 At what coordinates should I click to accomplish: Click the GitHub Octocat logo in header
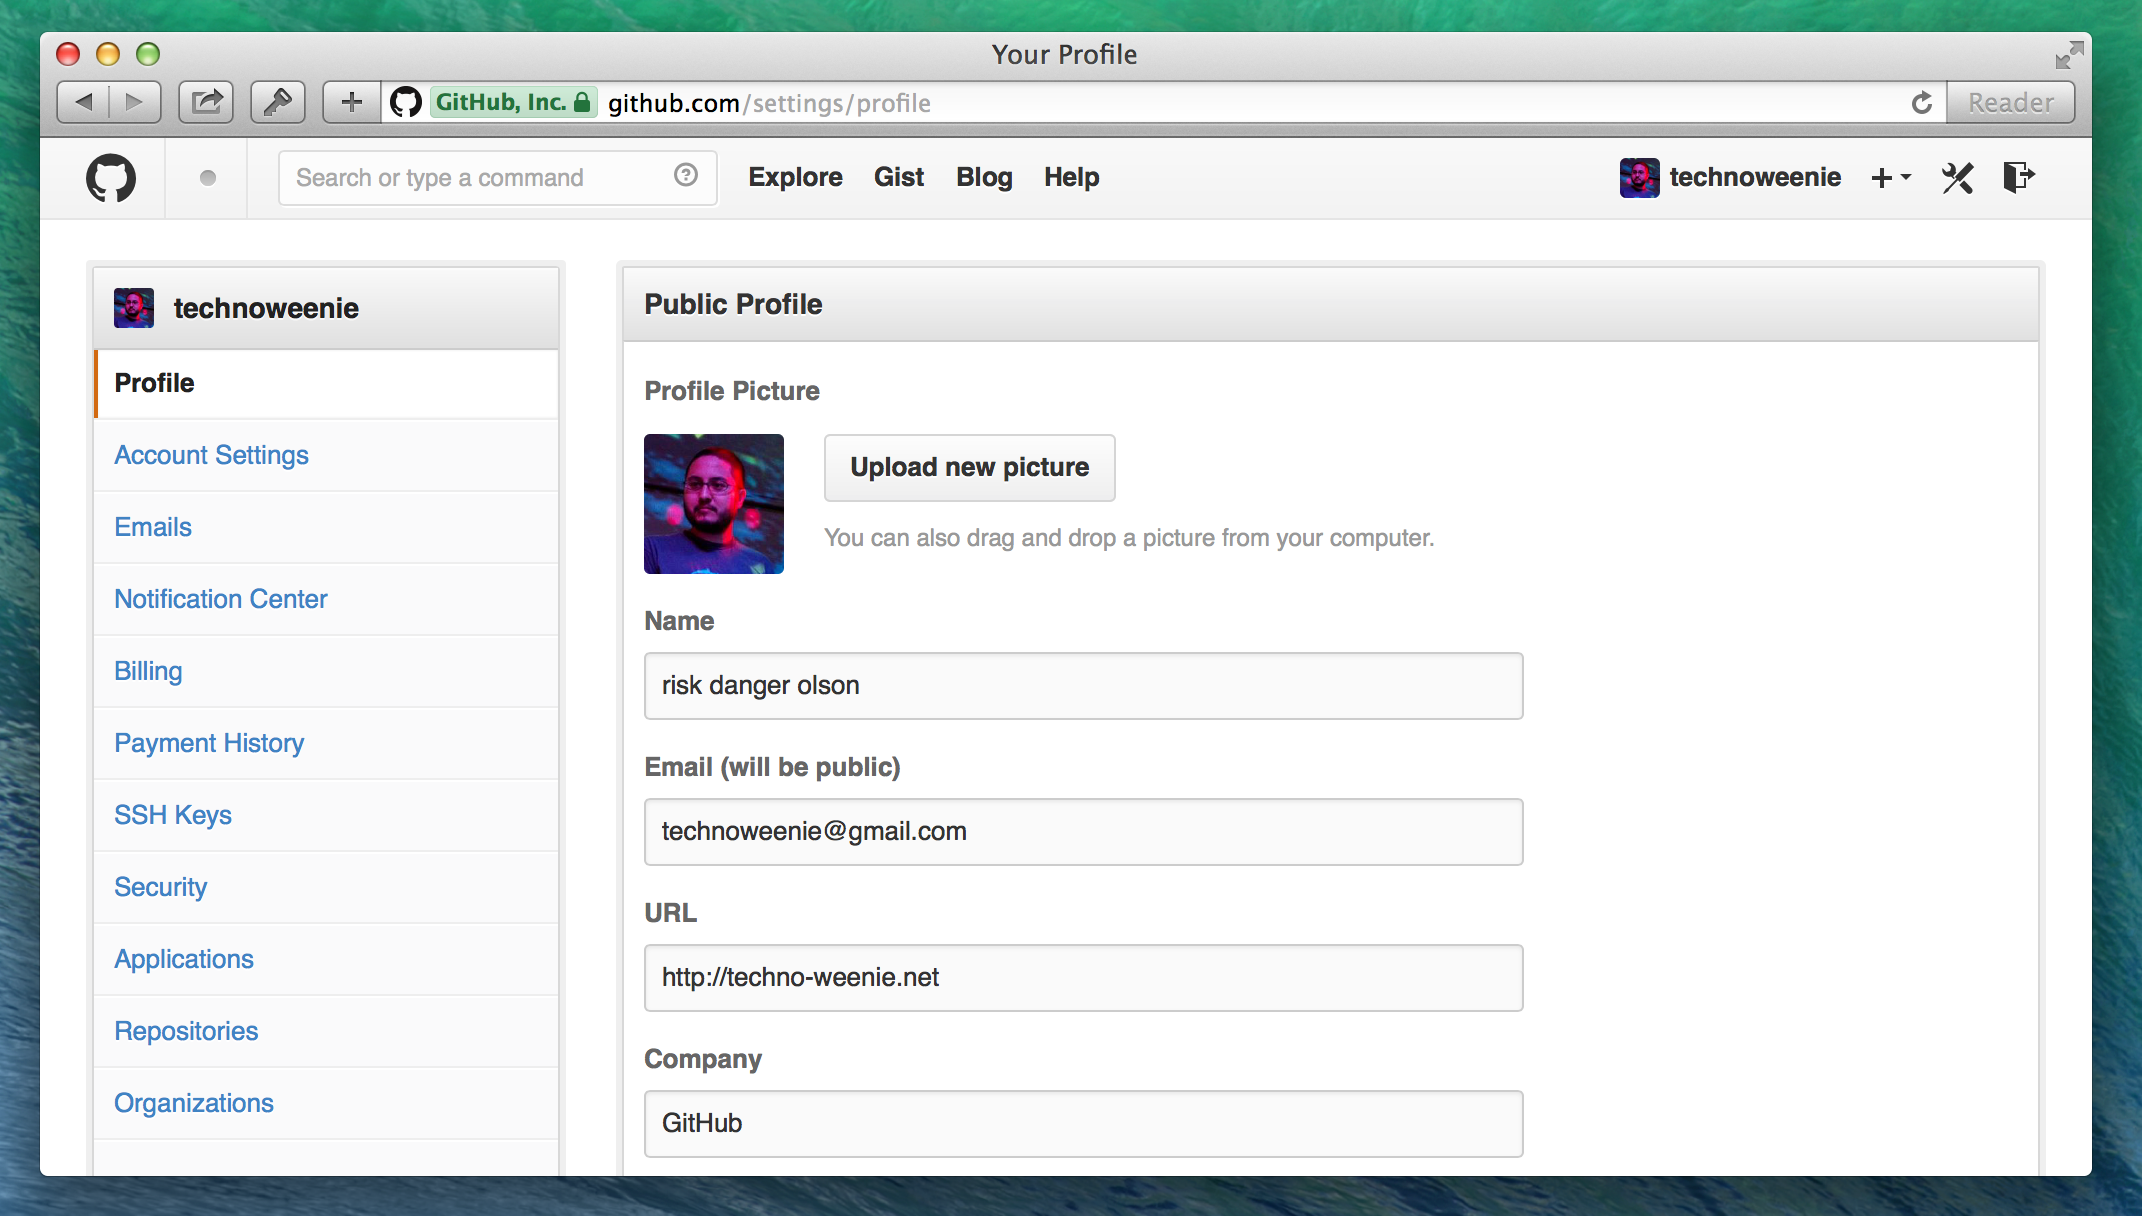point(110,178)
